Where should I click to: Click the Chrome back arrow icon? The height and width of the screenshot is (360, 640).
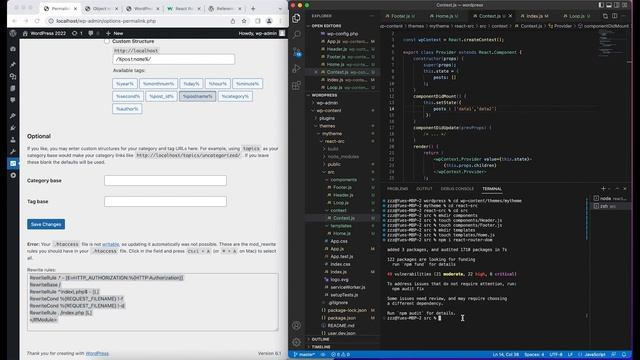14,21
